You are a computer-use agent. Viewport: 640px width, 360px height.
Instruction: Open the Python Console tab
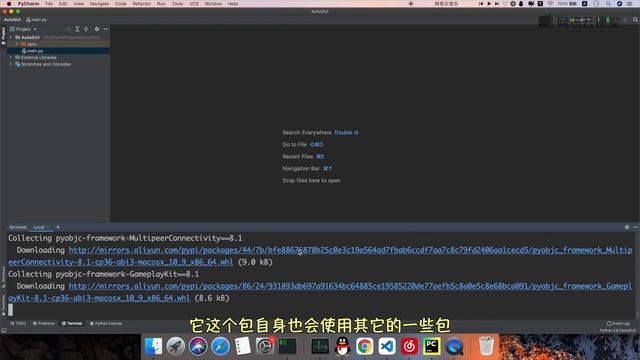click(106, 323)
